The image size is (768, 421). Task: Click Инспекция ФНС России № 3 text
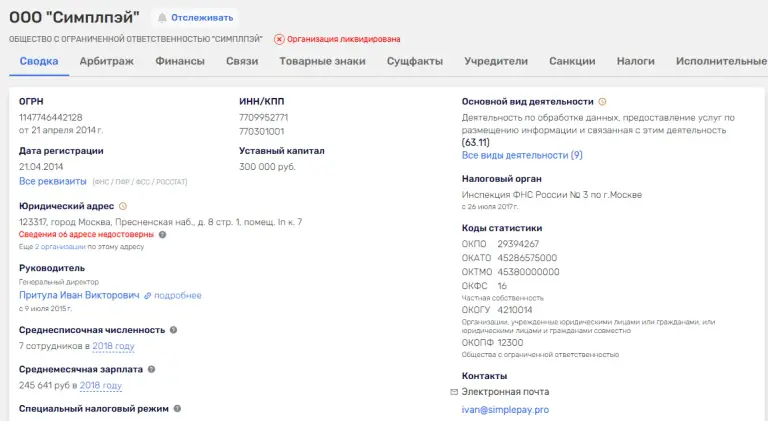pos(552,195)
